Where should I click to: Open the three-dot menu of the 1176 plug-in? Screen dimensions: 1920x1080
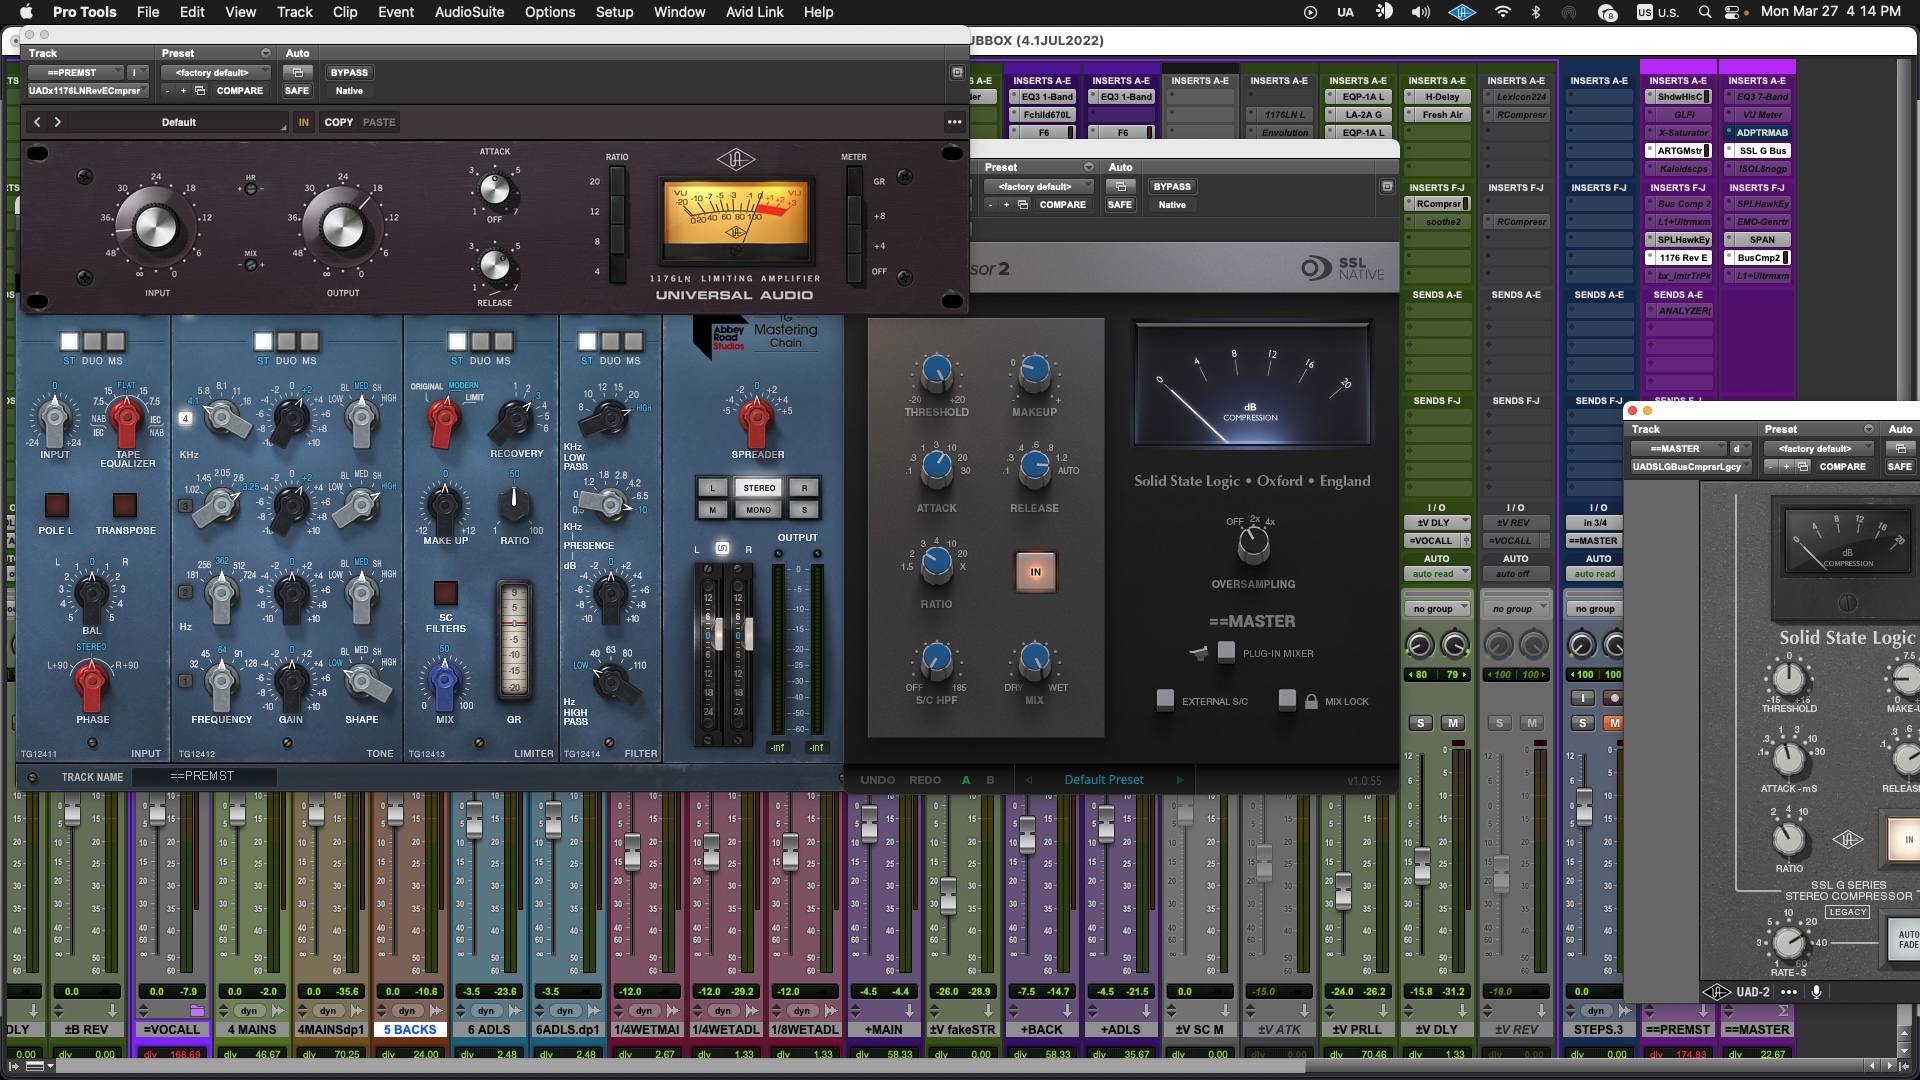[954, 122]
